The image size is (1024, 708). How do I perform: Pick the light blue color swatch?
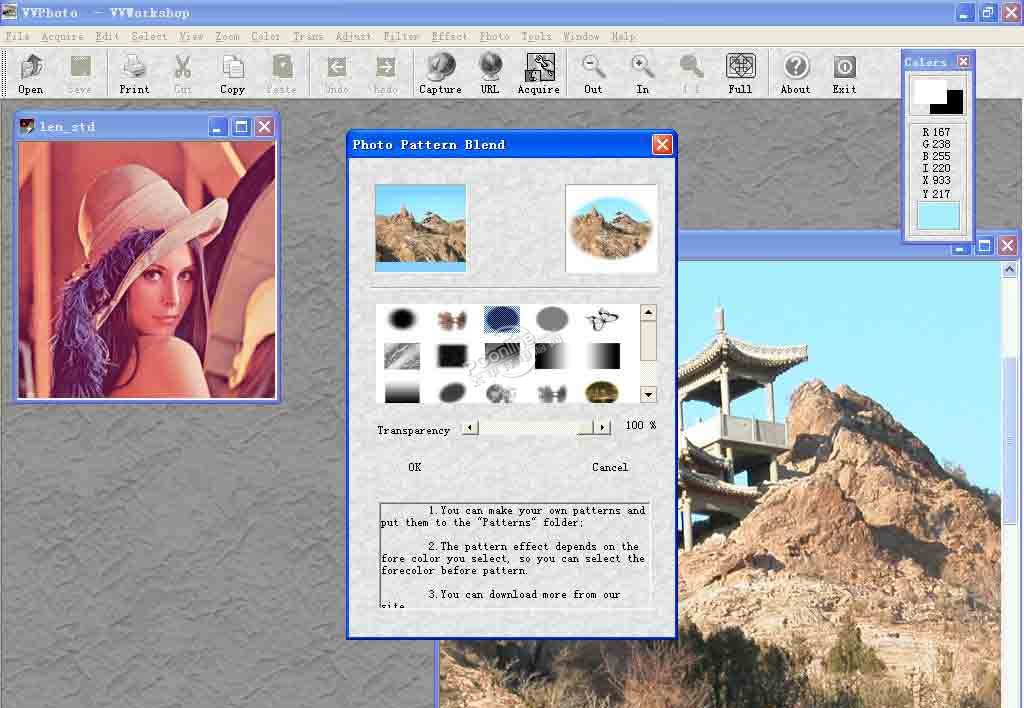938,216
